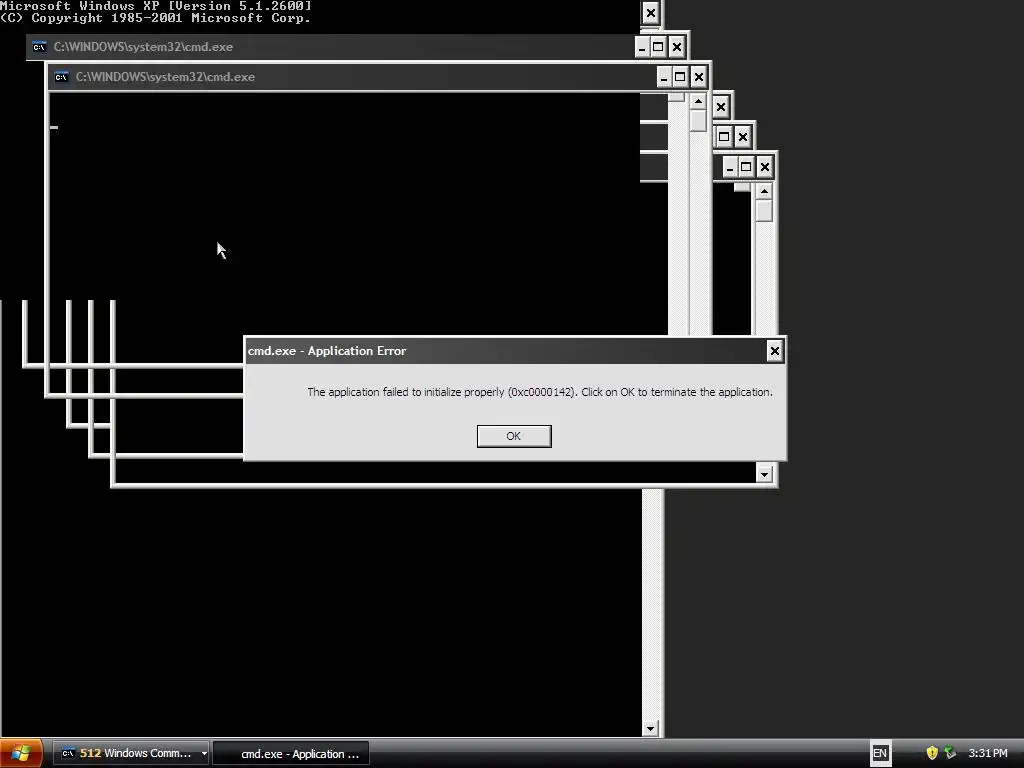Maximize the frontmost cmd.exe window
Screen dimensions: 1024x768
[680, 78]
